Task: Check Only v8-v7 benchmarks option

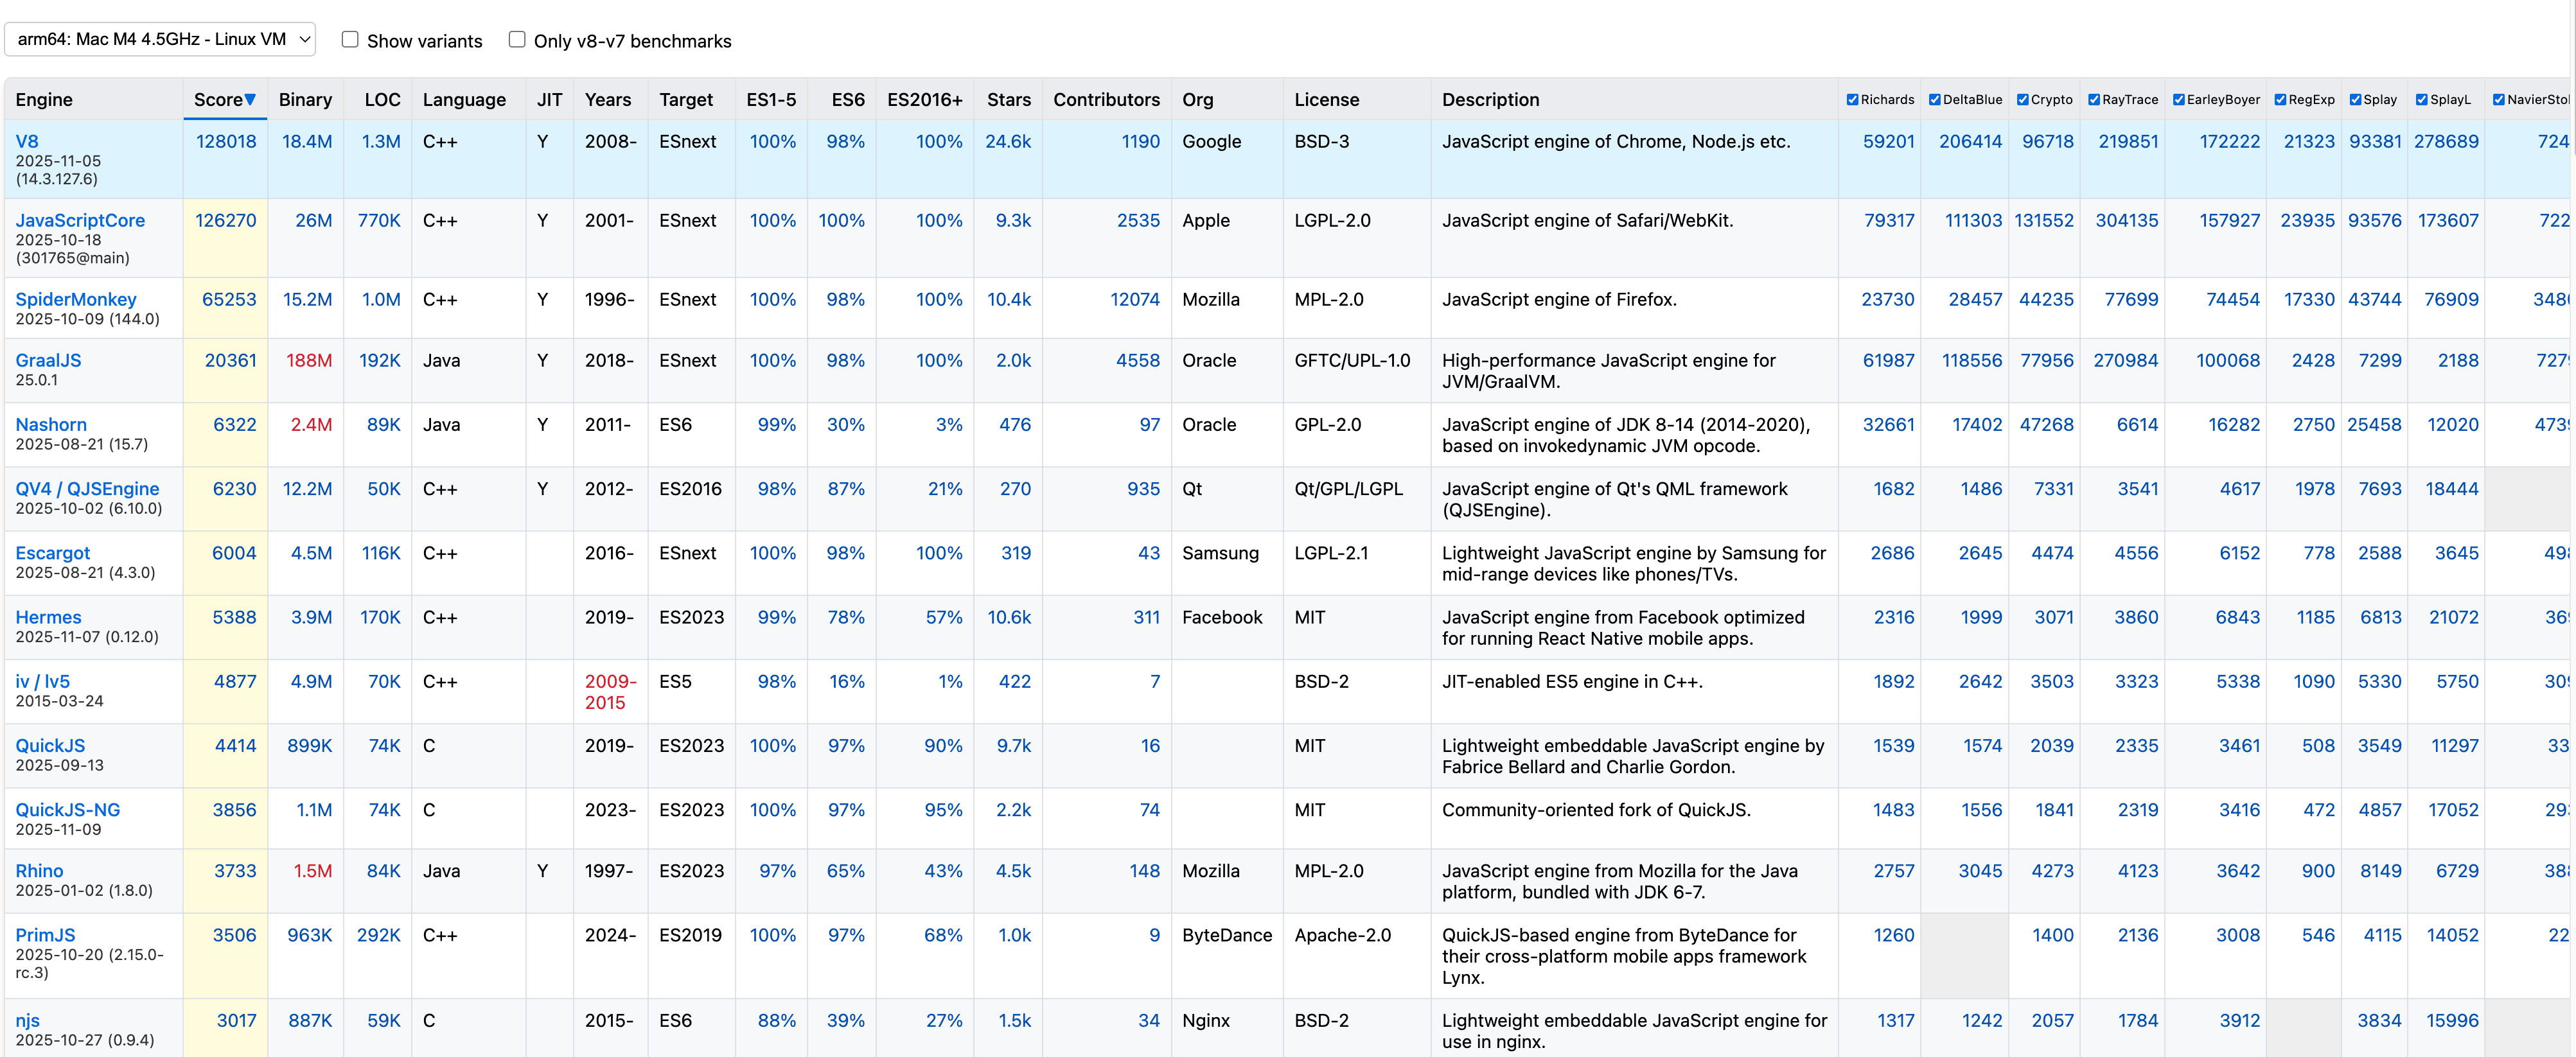Action: (x=517, y=39)
